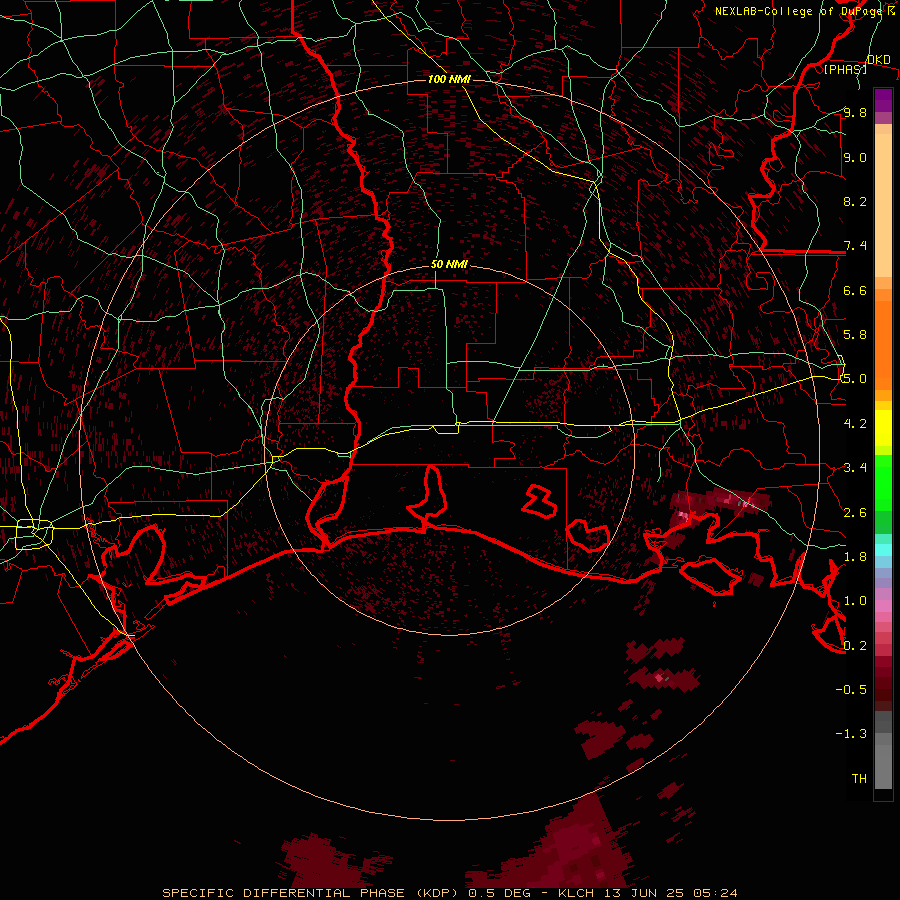Click the 100 NMI range ring label
This screenshot has height=900, width=900.
tap(449, 79)
